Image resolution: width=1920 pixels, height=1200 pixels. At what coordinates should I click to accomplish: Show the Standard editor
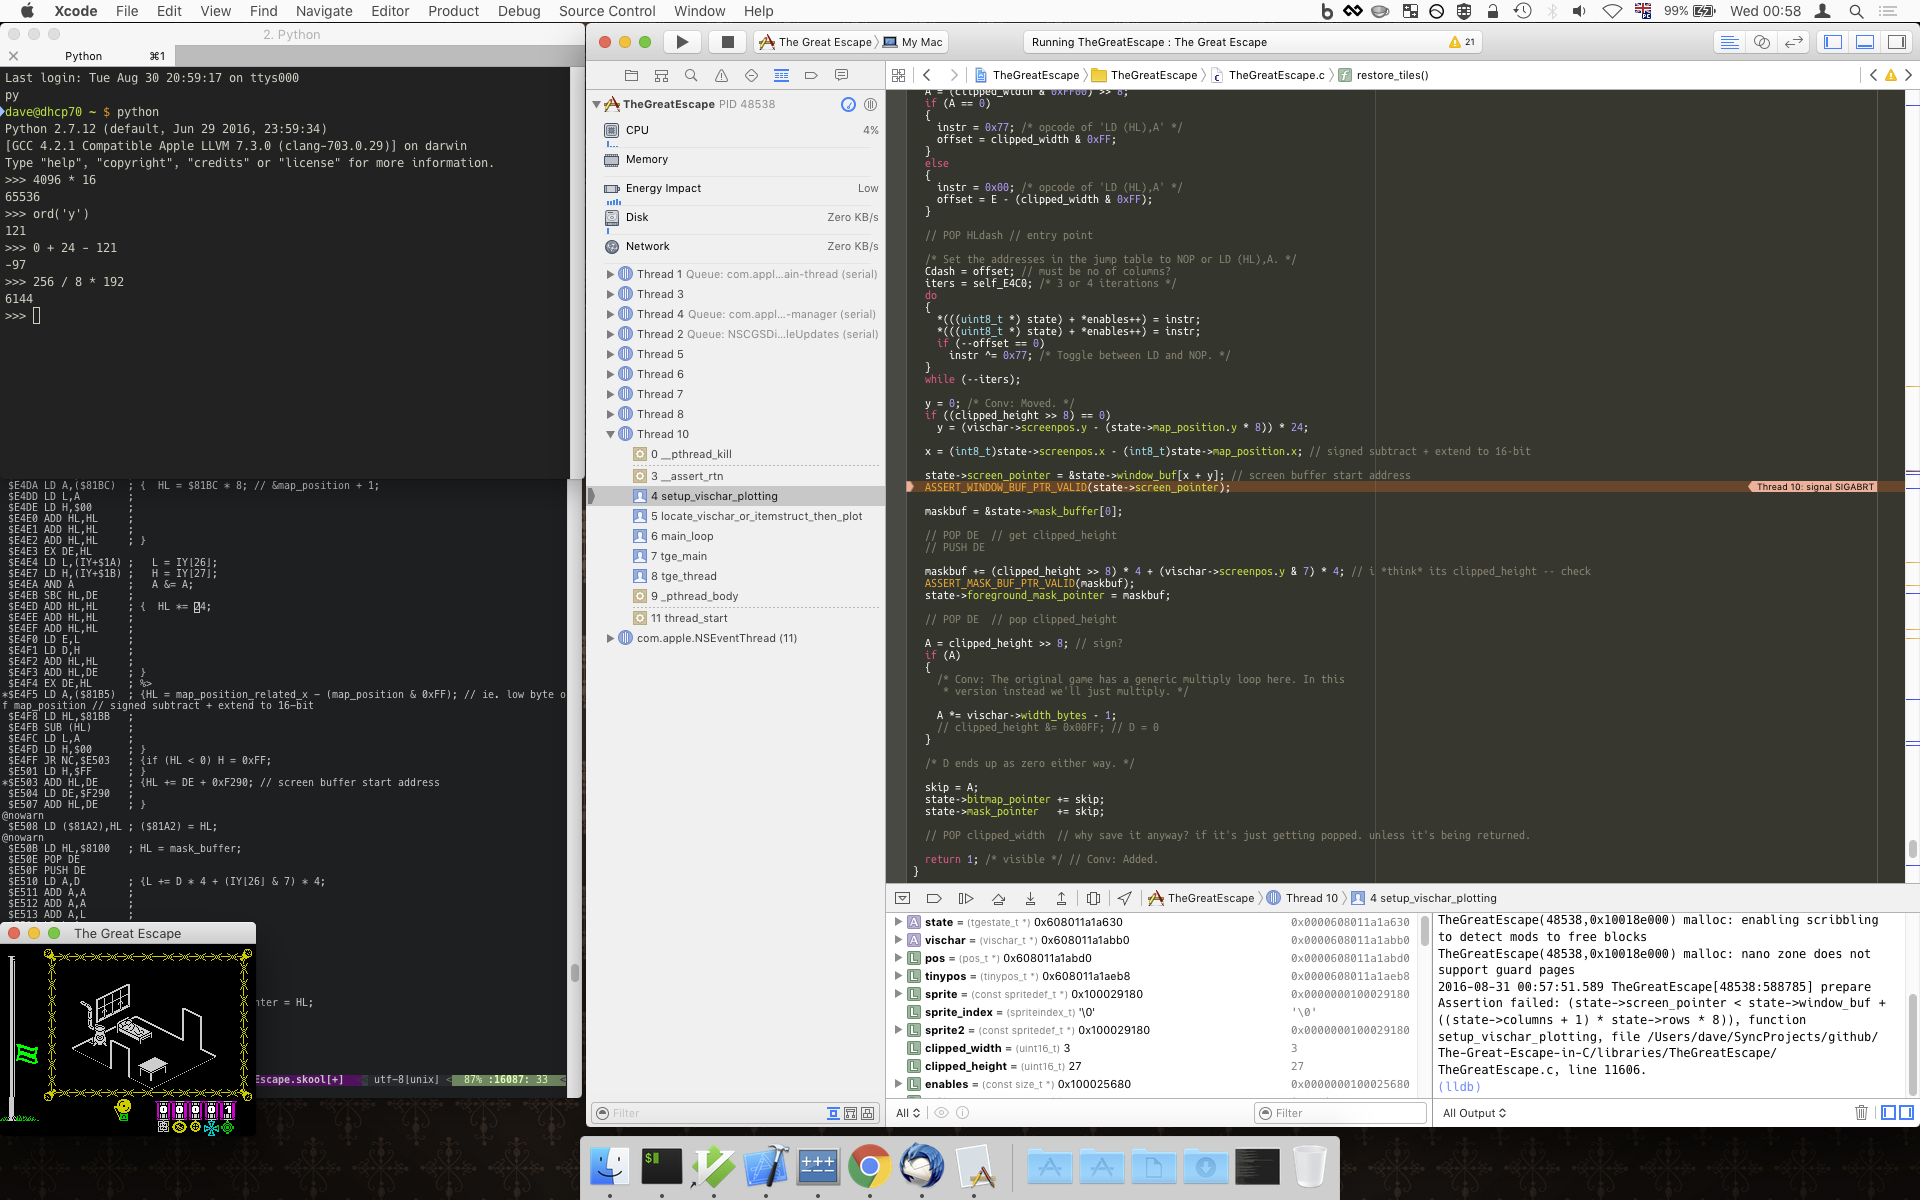pyautogui.click(x=1729, y=42)
